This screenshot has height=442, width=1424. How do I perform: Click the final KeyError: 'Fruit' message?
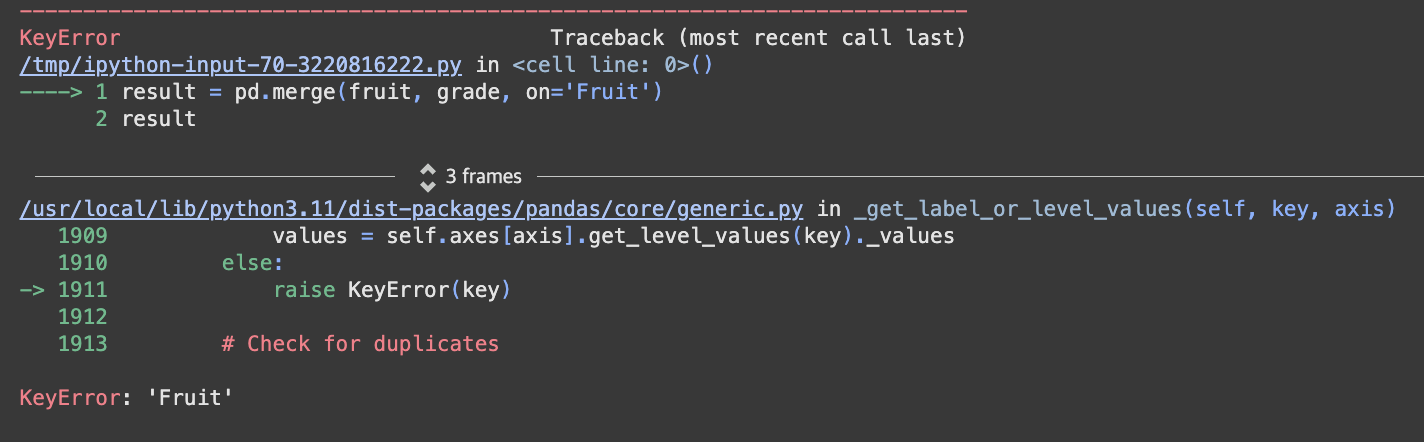126,398
